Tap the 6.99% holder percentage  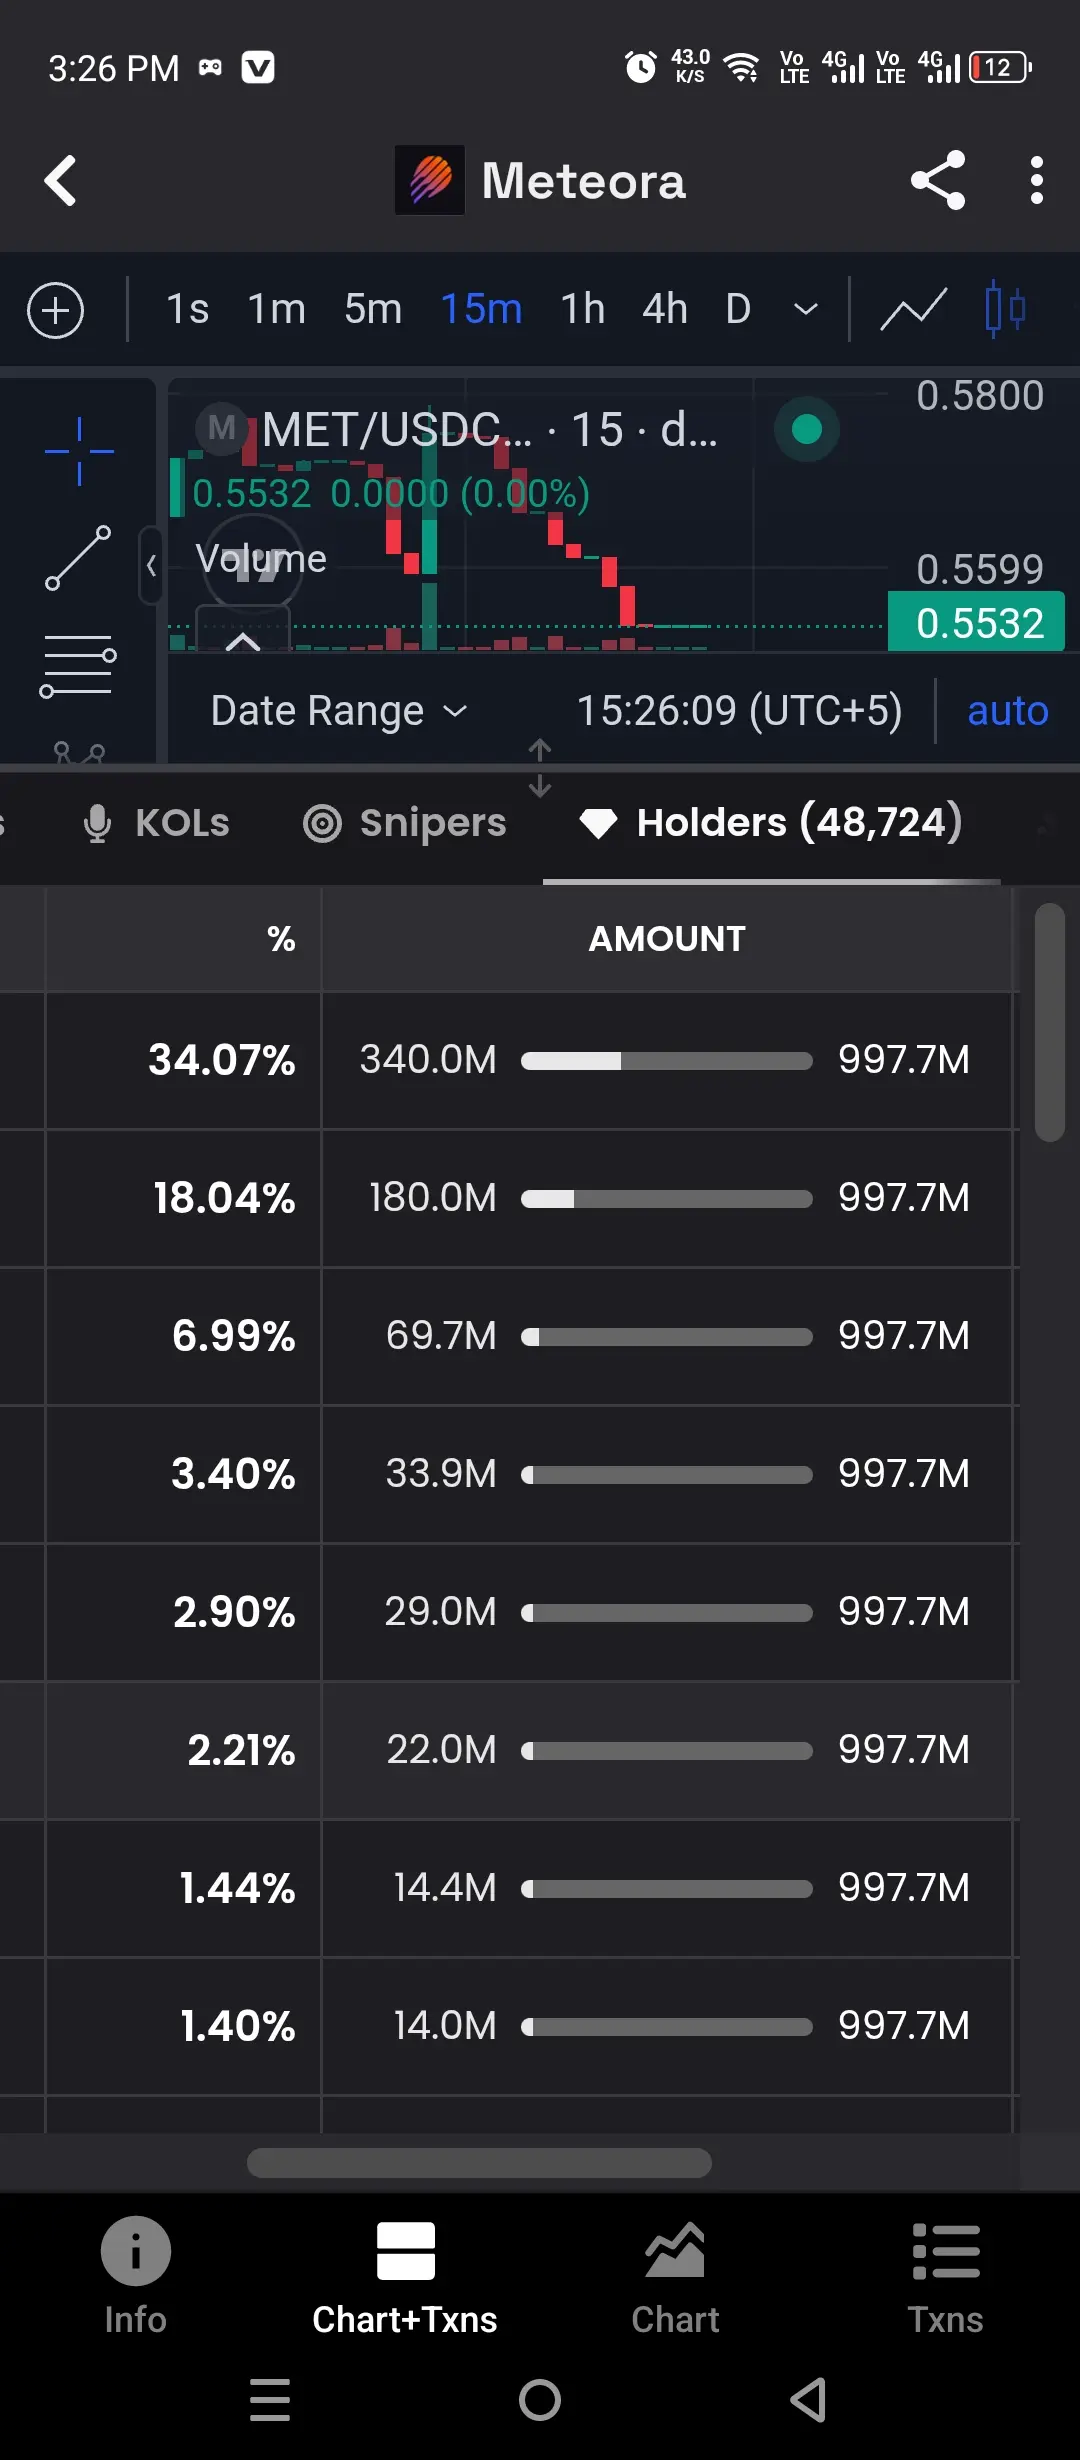click(233, 1336)
